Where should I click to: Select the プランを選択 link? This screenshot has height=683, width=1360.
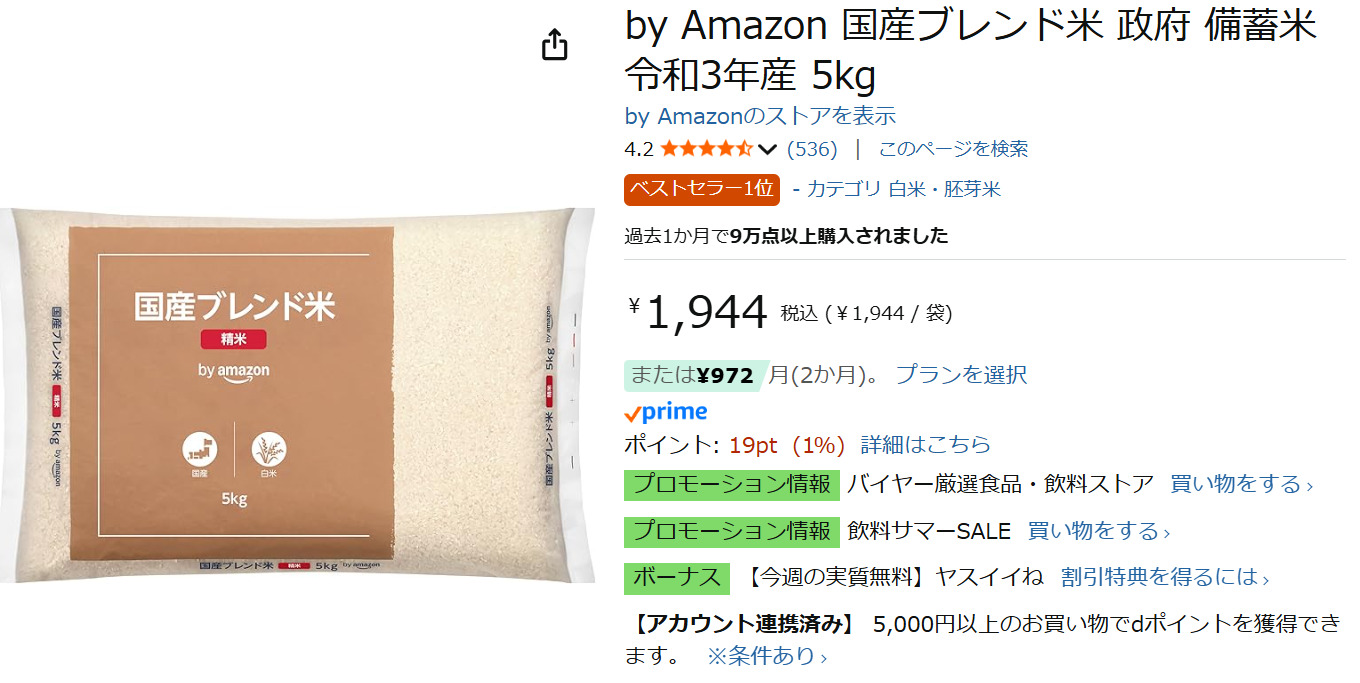tap(960, 376)
